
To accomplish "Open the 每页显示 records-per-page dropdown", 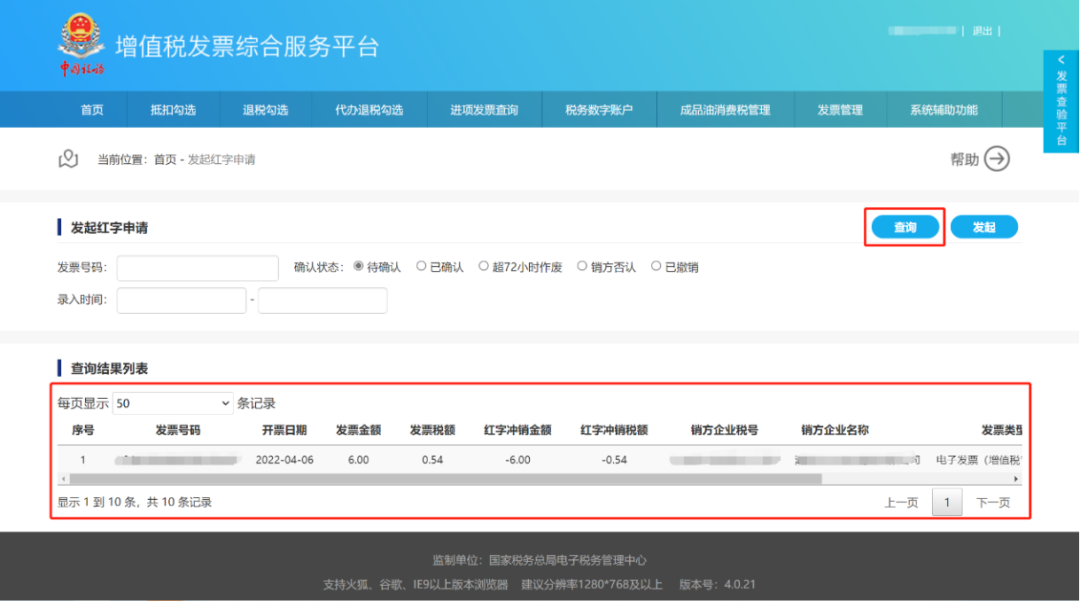I will pyautogui.click(x=172, y=403).
